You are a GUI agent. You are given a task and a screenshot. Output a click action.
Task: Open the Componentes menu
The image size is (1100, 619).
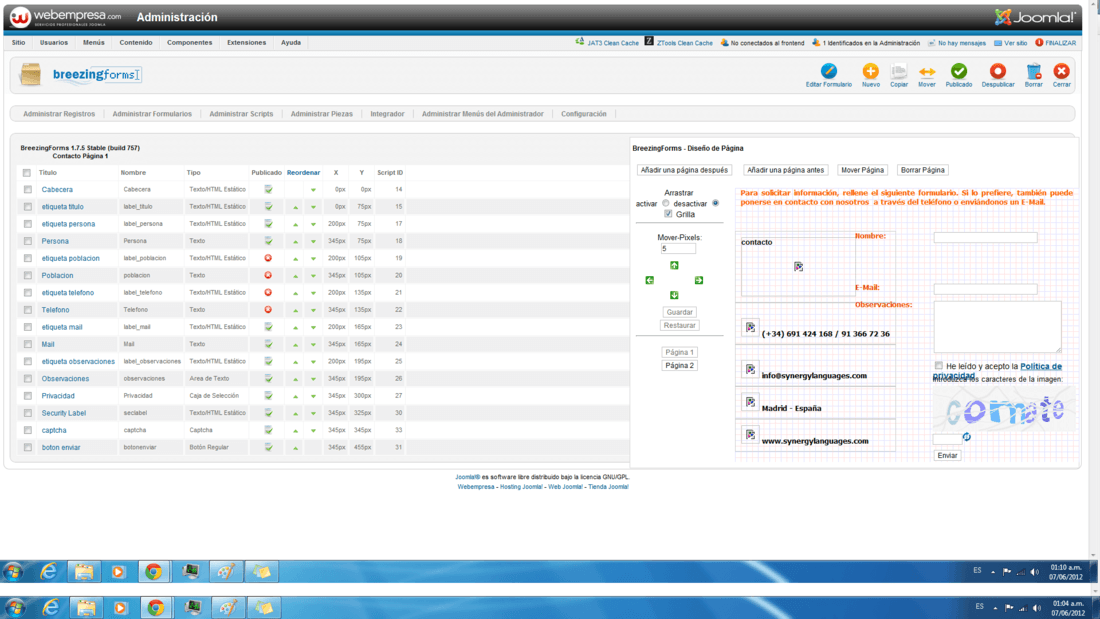click(x=189, y=43)
